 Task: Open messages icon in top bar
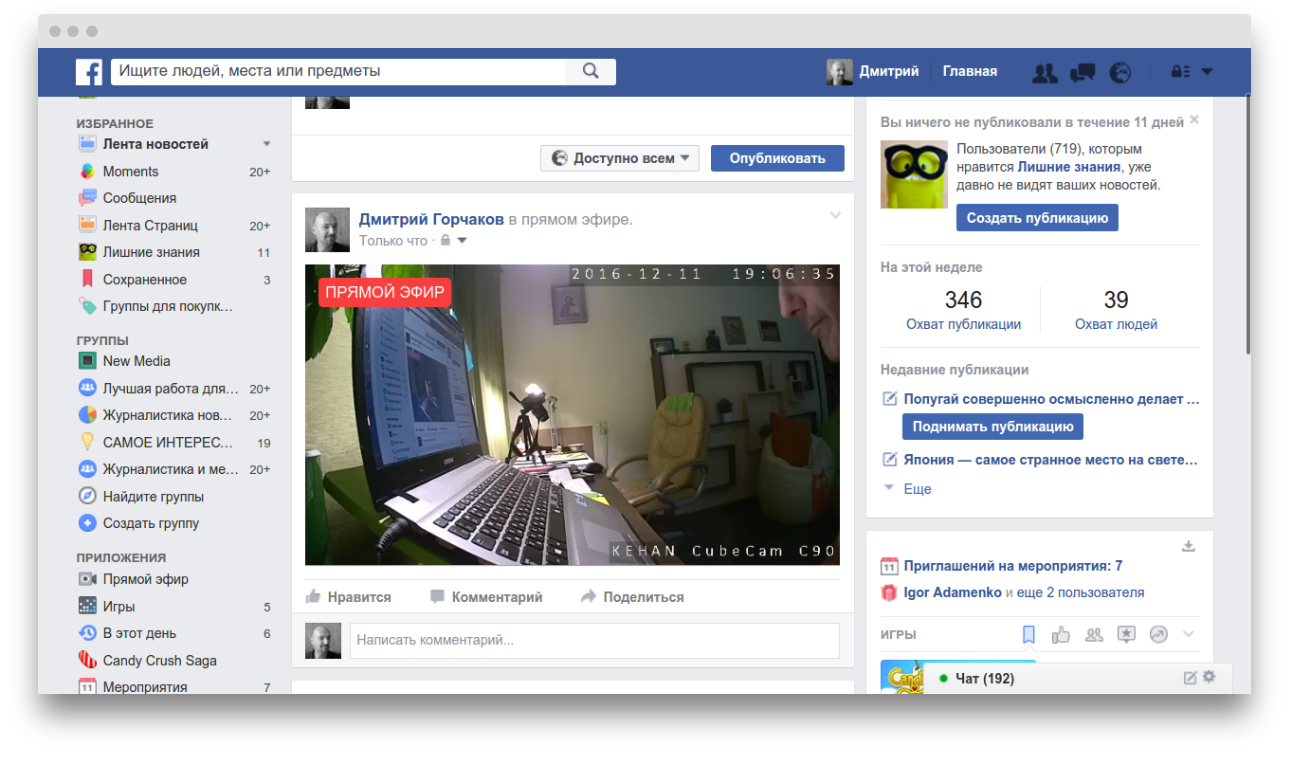tap(1082, 72)
